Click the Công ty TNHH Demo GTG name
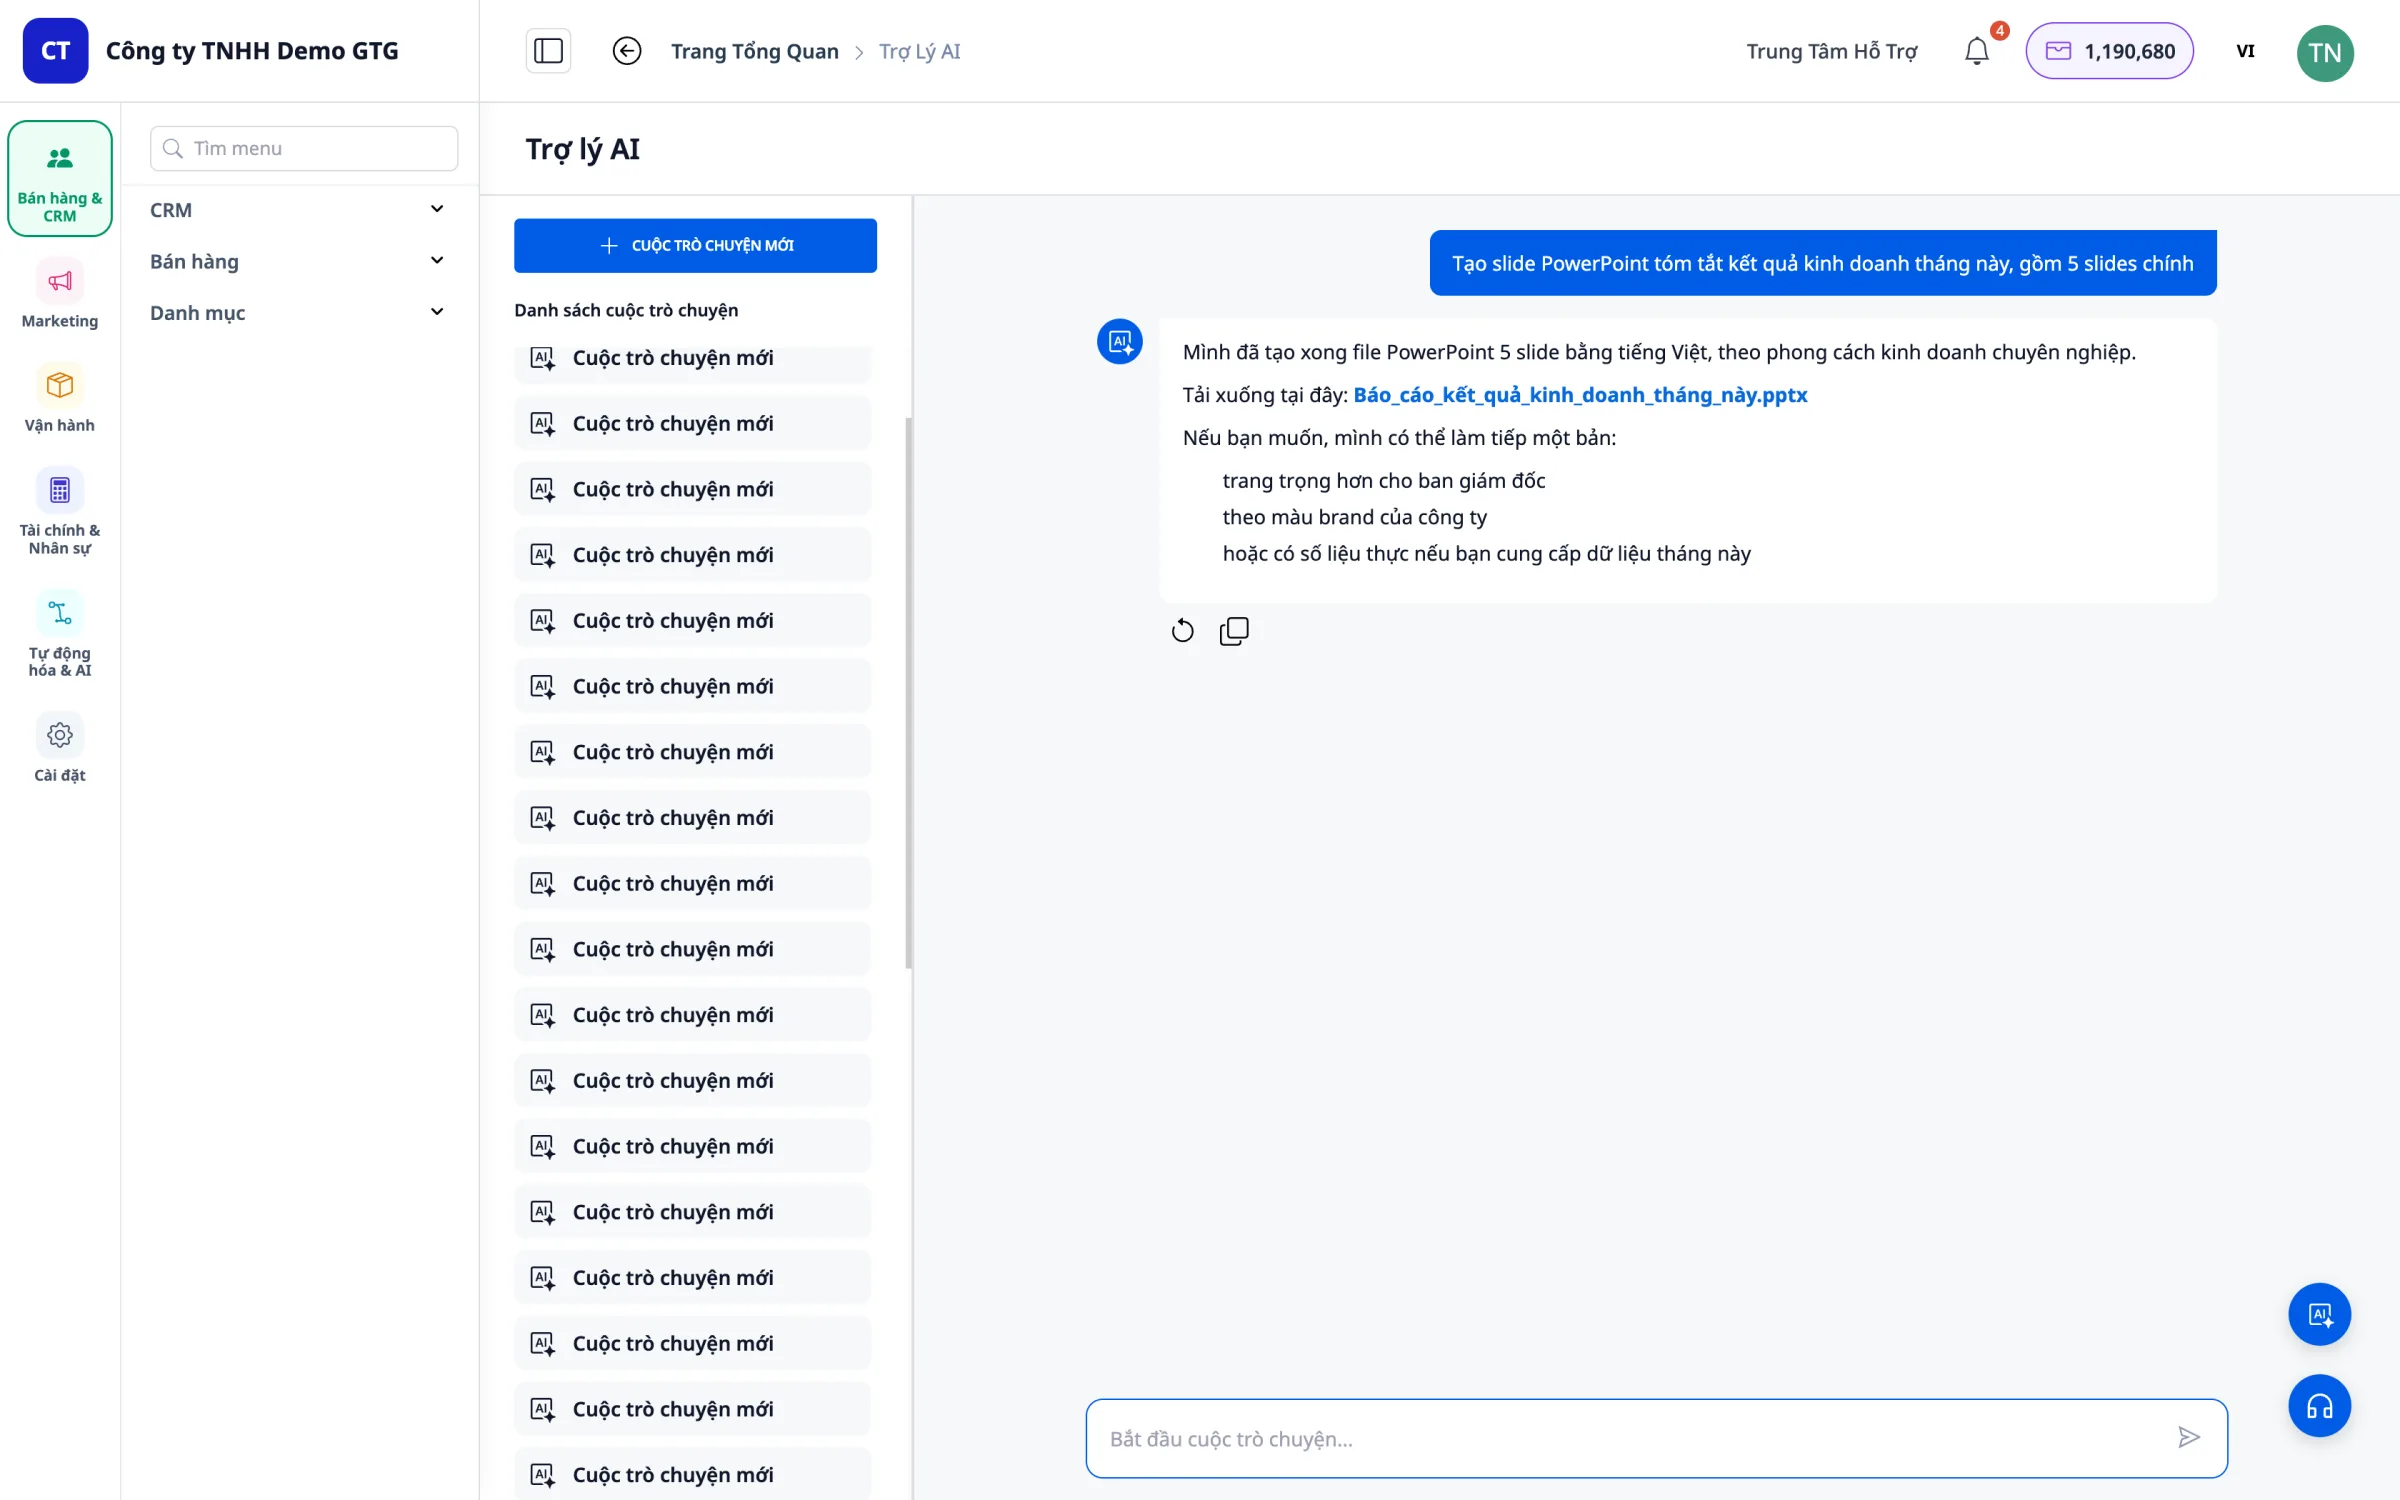Screen dimensions: 2400x1500 pyautogui.click(x=252, y=51)
